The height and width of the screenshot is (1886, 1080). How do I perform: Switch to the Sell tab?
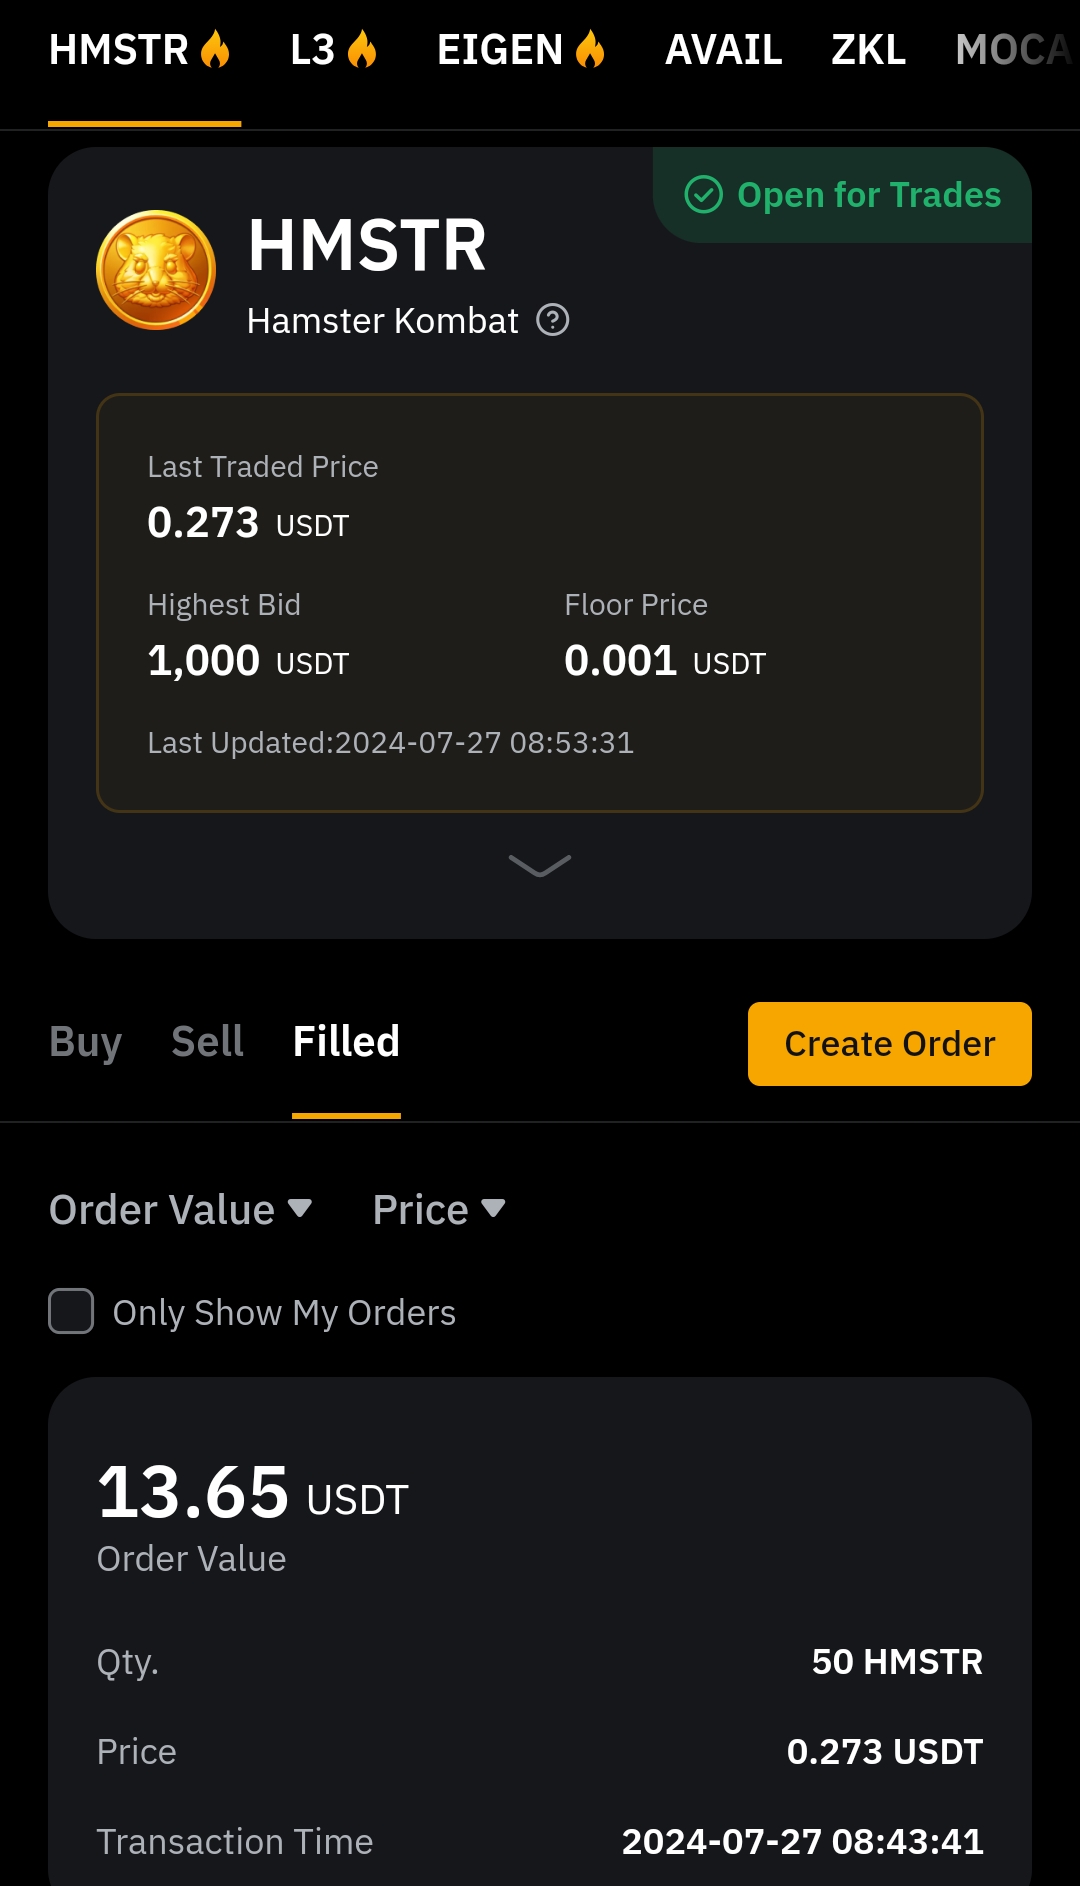pyautogui.click(x=207, y=1042)
